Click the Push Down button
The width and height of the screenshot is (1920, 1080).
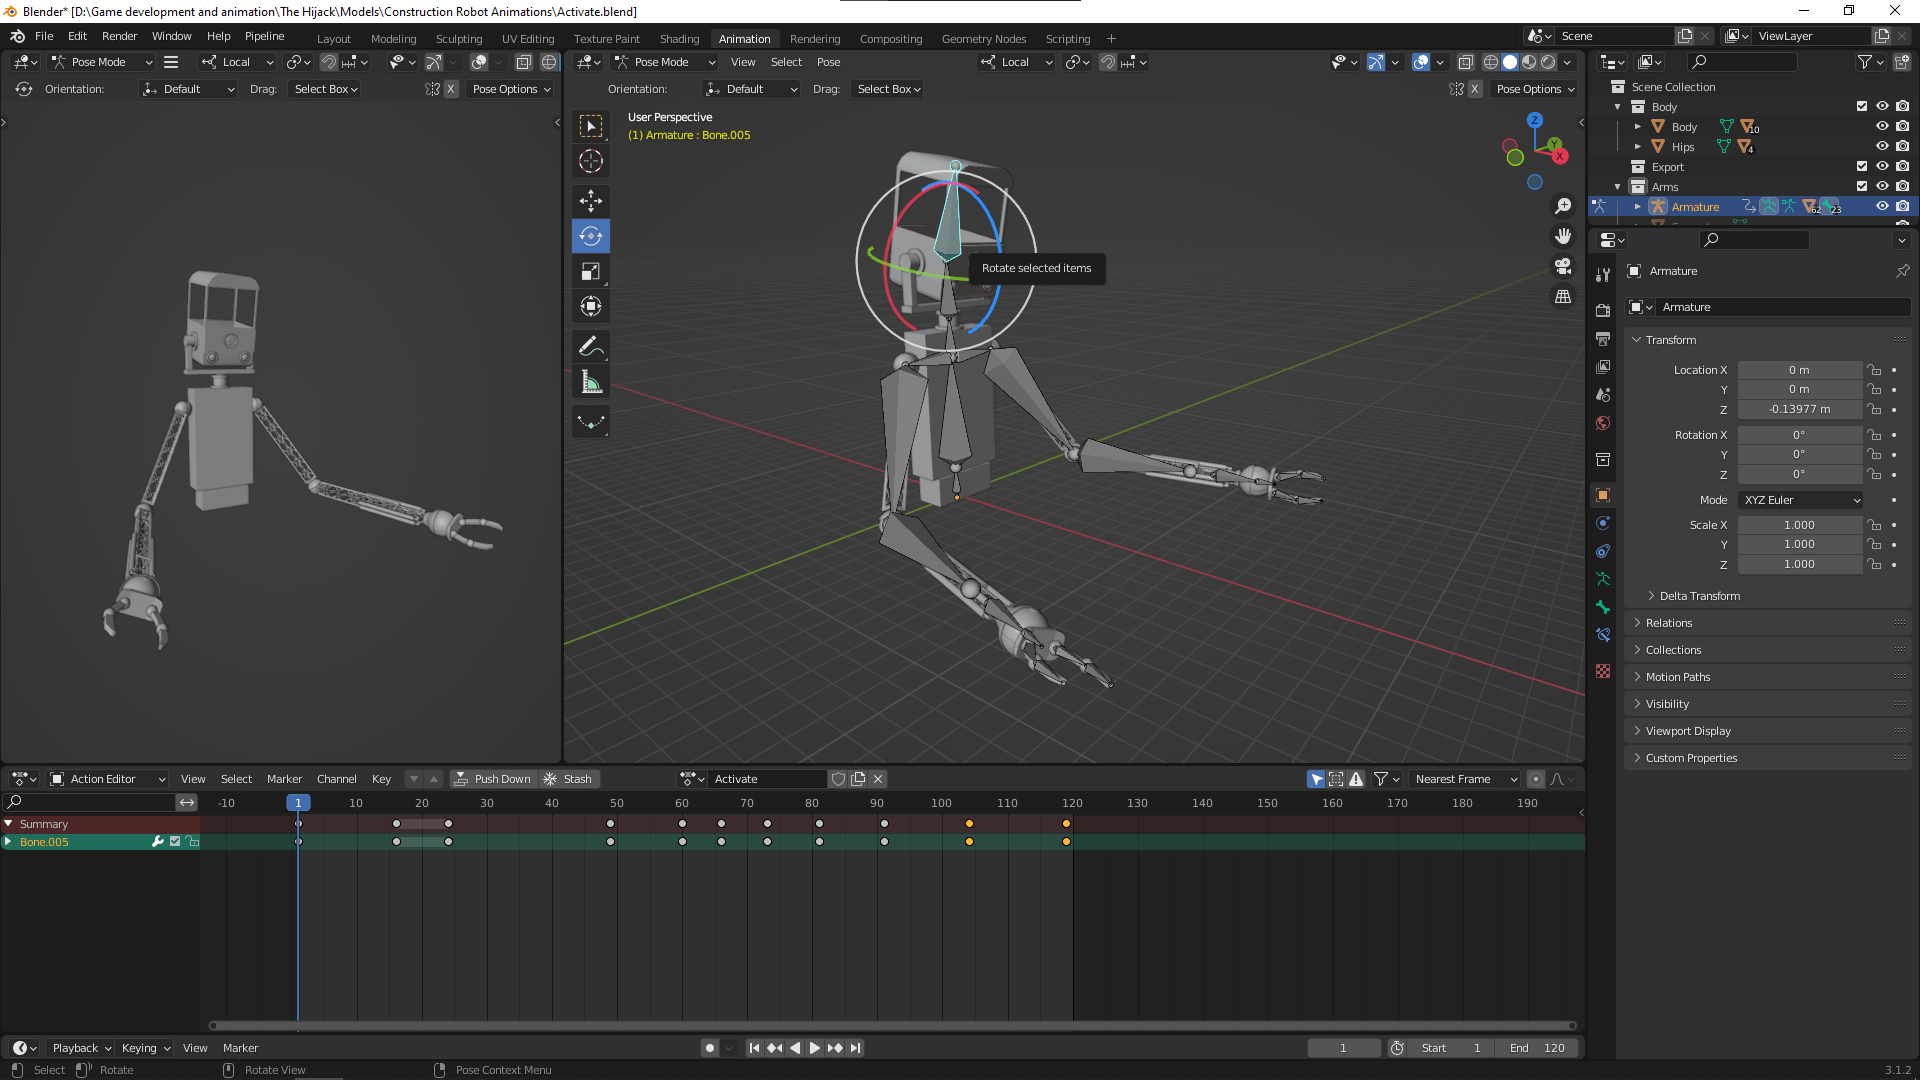493,779
